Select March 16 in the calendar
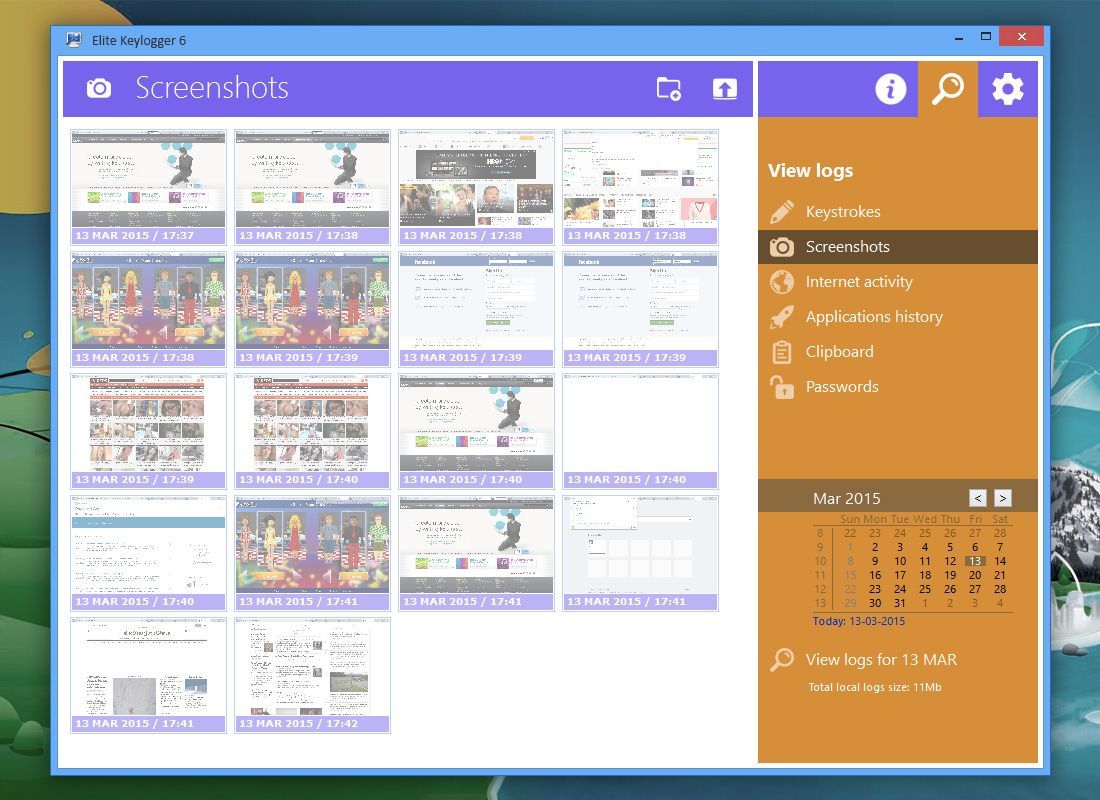The width and height of the screenshot is (1100, 800). pos(875,575)
